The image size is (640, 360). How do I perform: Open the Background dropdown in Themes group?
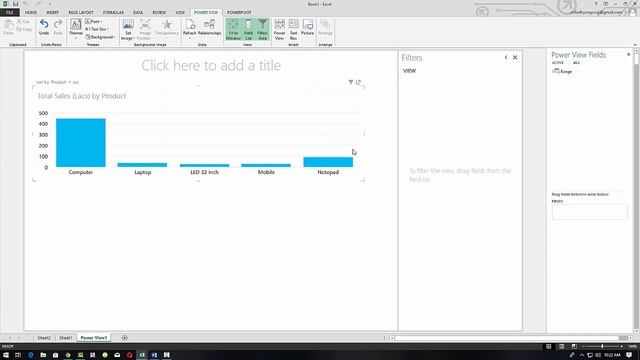point(101,37)
